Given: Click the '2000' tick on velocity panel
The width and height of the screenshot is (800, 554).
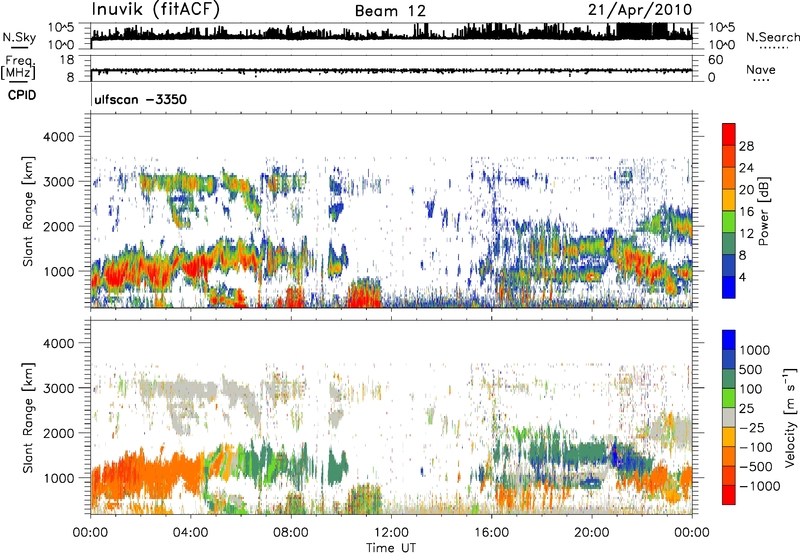Looking at the screenshot, I should 58,433.
